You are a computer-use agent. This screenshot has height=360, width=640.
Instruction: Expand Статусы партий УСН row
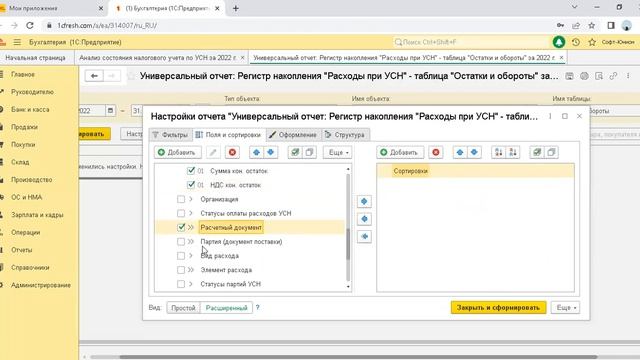(x=191, y=284)
